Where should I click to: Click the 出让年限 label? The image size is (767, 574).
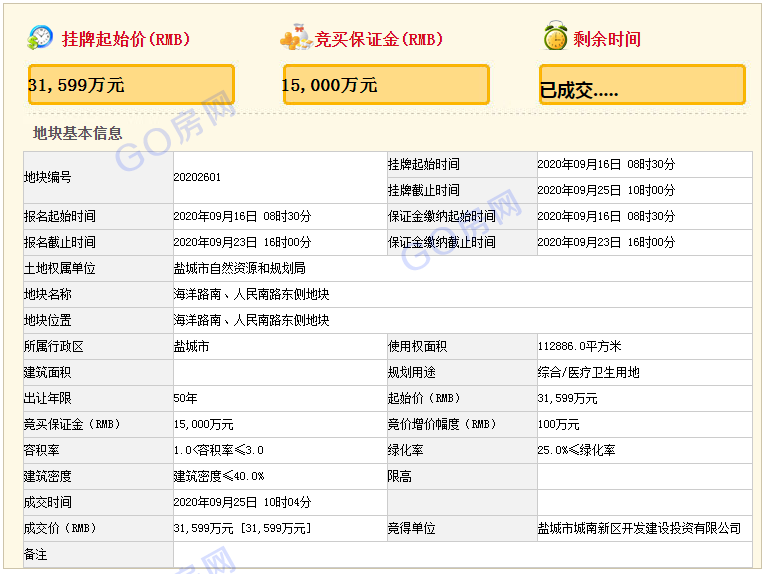pos(47,398)
